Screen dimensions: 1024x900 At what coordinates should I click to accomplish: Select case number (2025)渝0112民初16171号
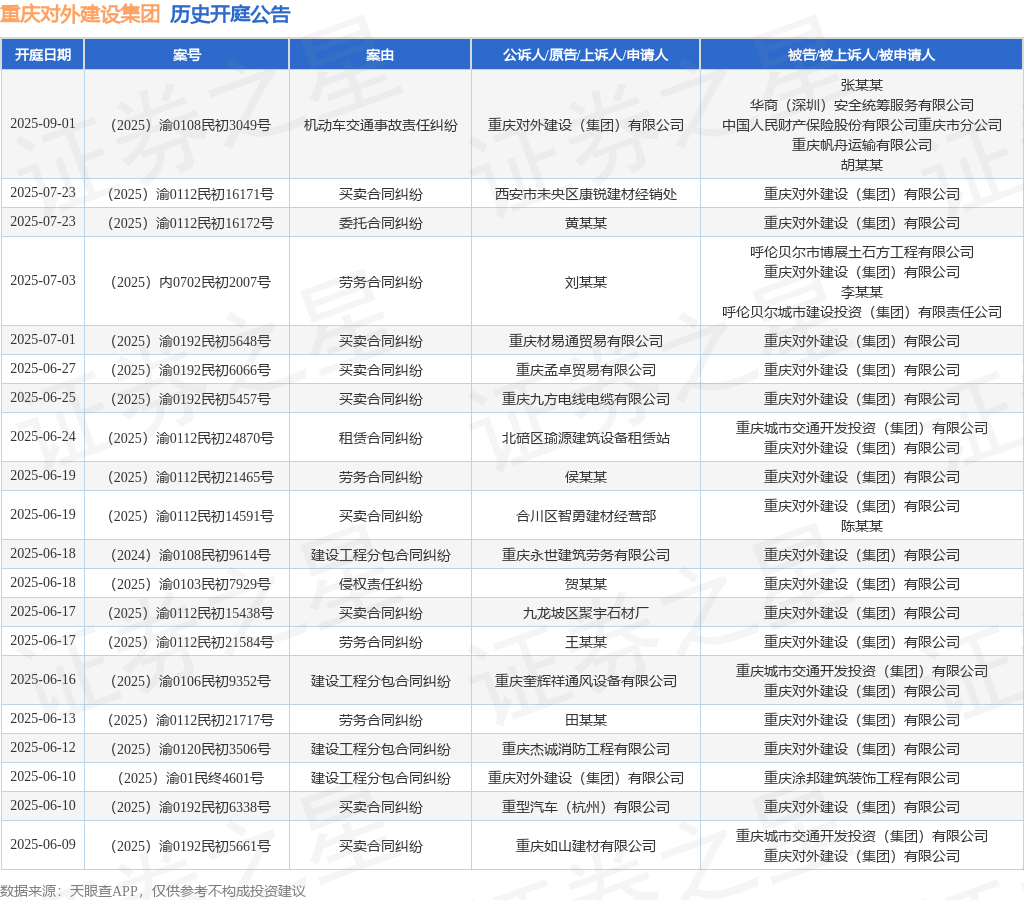pyautogui.click(x=190, y=194)
